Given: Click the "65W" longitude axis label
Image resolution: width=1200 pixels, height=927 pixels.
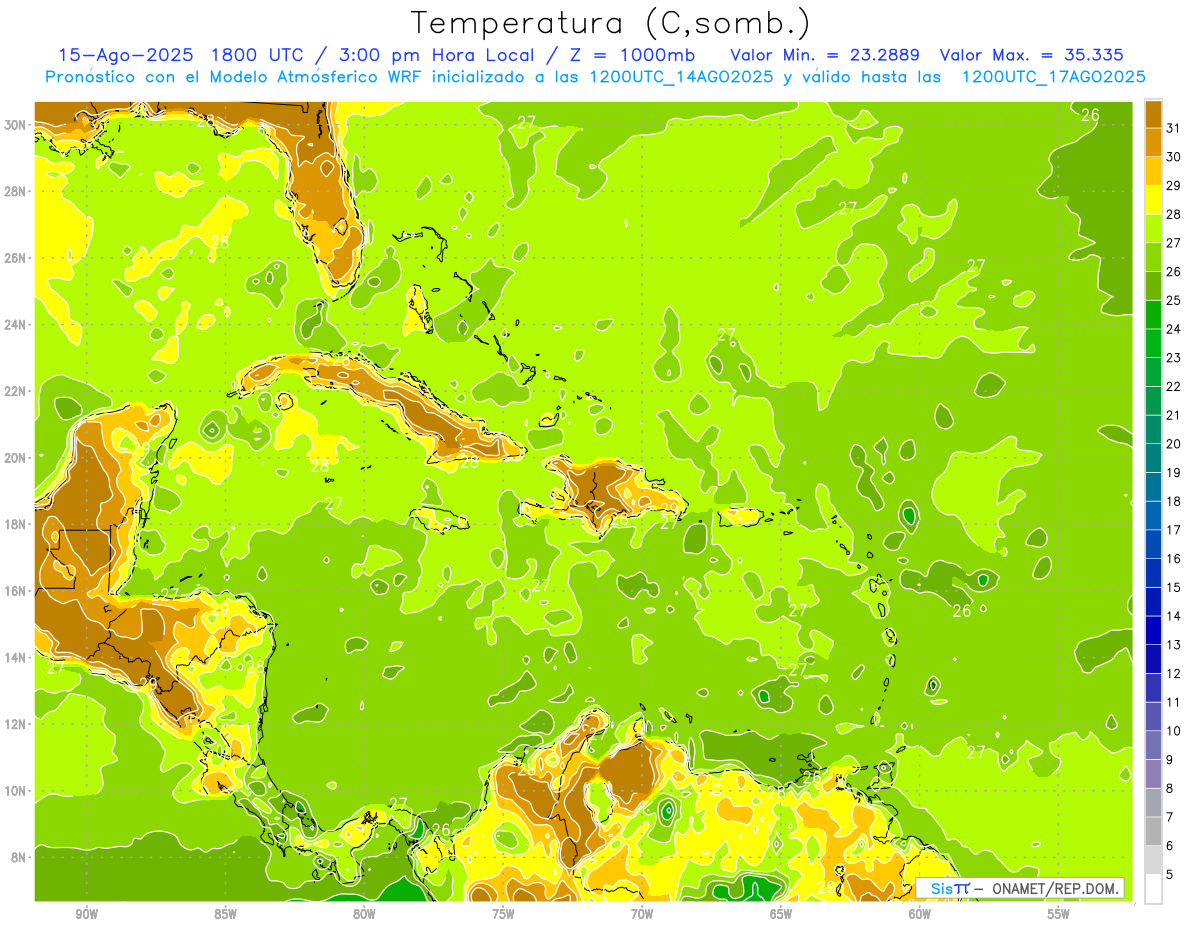Looking at the screenshot, I should click(x=781, y=914).
